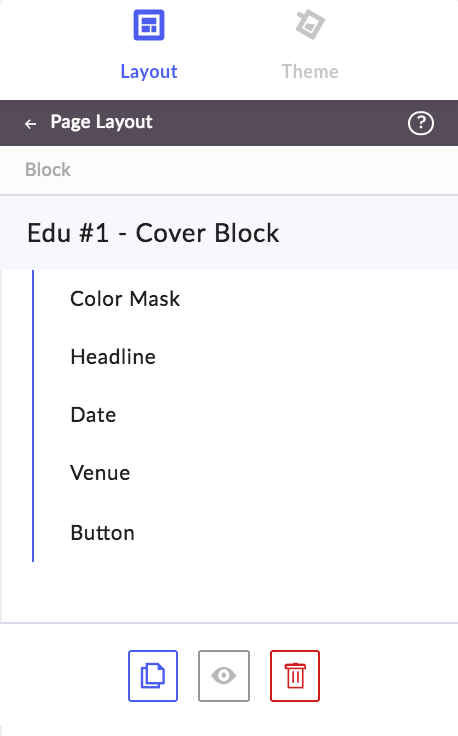Collapse the Edu #1 - Cover Block header
Screen dimensions: 458x736
[229, 233]
